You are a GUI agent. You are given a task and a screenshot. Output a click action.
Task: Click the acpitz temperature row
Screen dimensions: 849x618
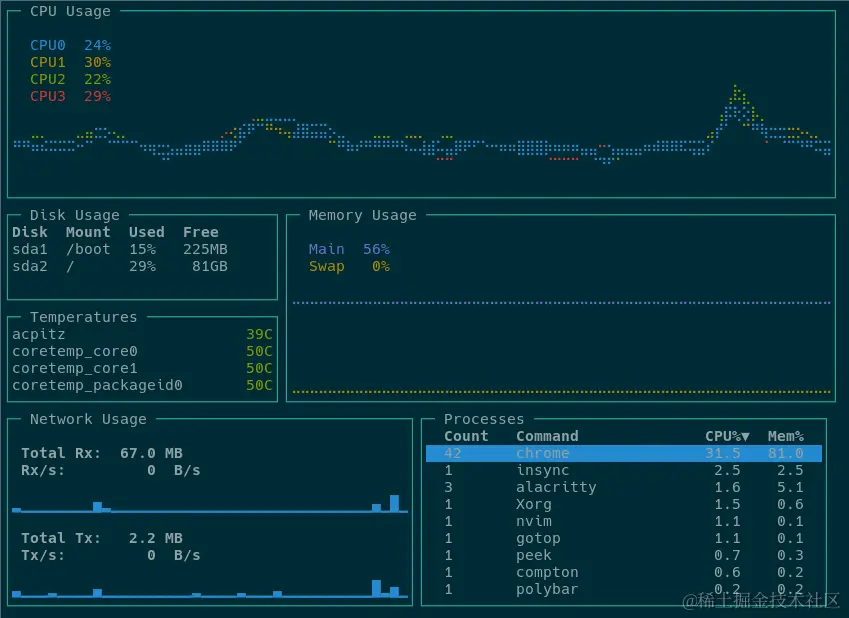point(142,334)
